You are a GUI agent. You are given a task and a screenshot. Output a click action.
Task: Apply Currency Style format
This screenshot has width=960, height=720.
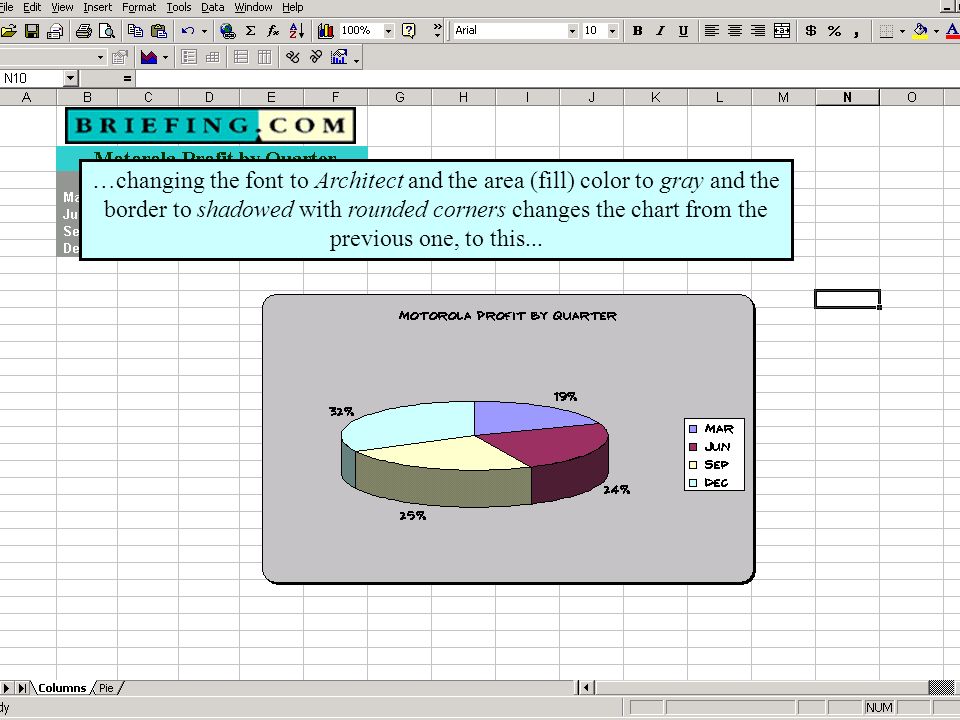coord(811,31)
